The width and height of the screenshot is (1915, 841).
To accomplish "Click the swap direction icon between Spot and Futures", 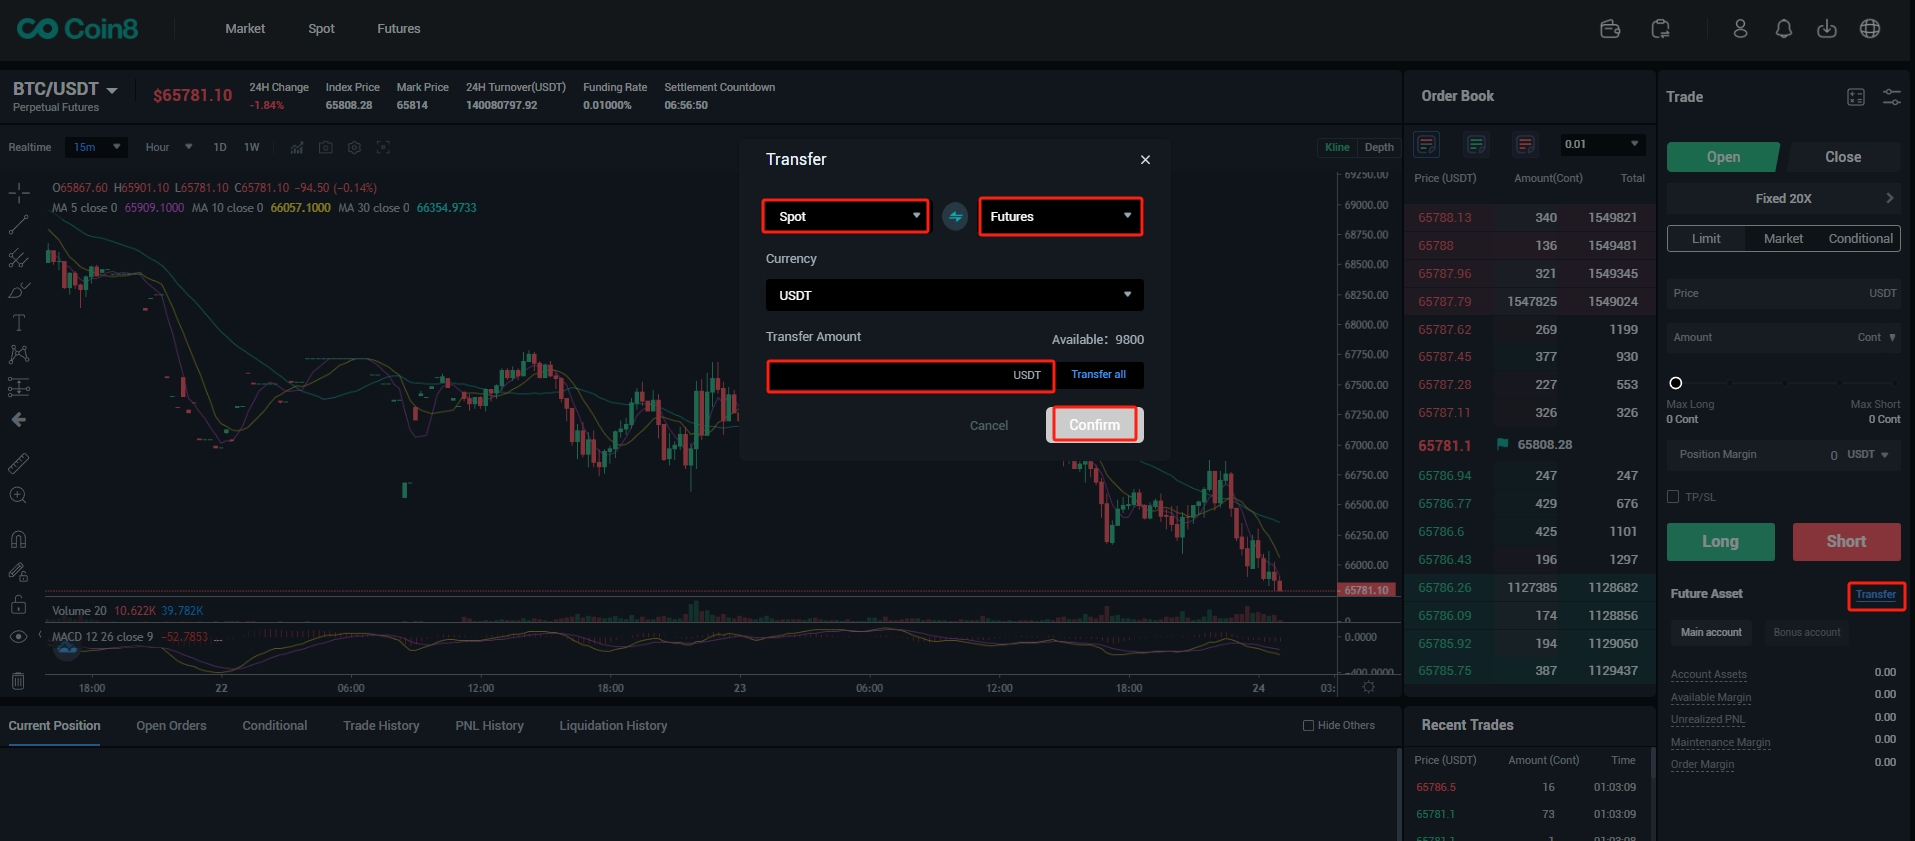I will [x=955, y=216].
